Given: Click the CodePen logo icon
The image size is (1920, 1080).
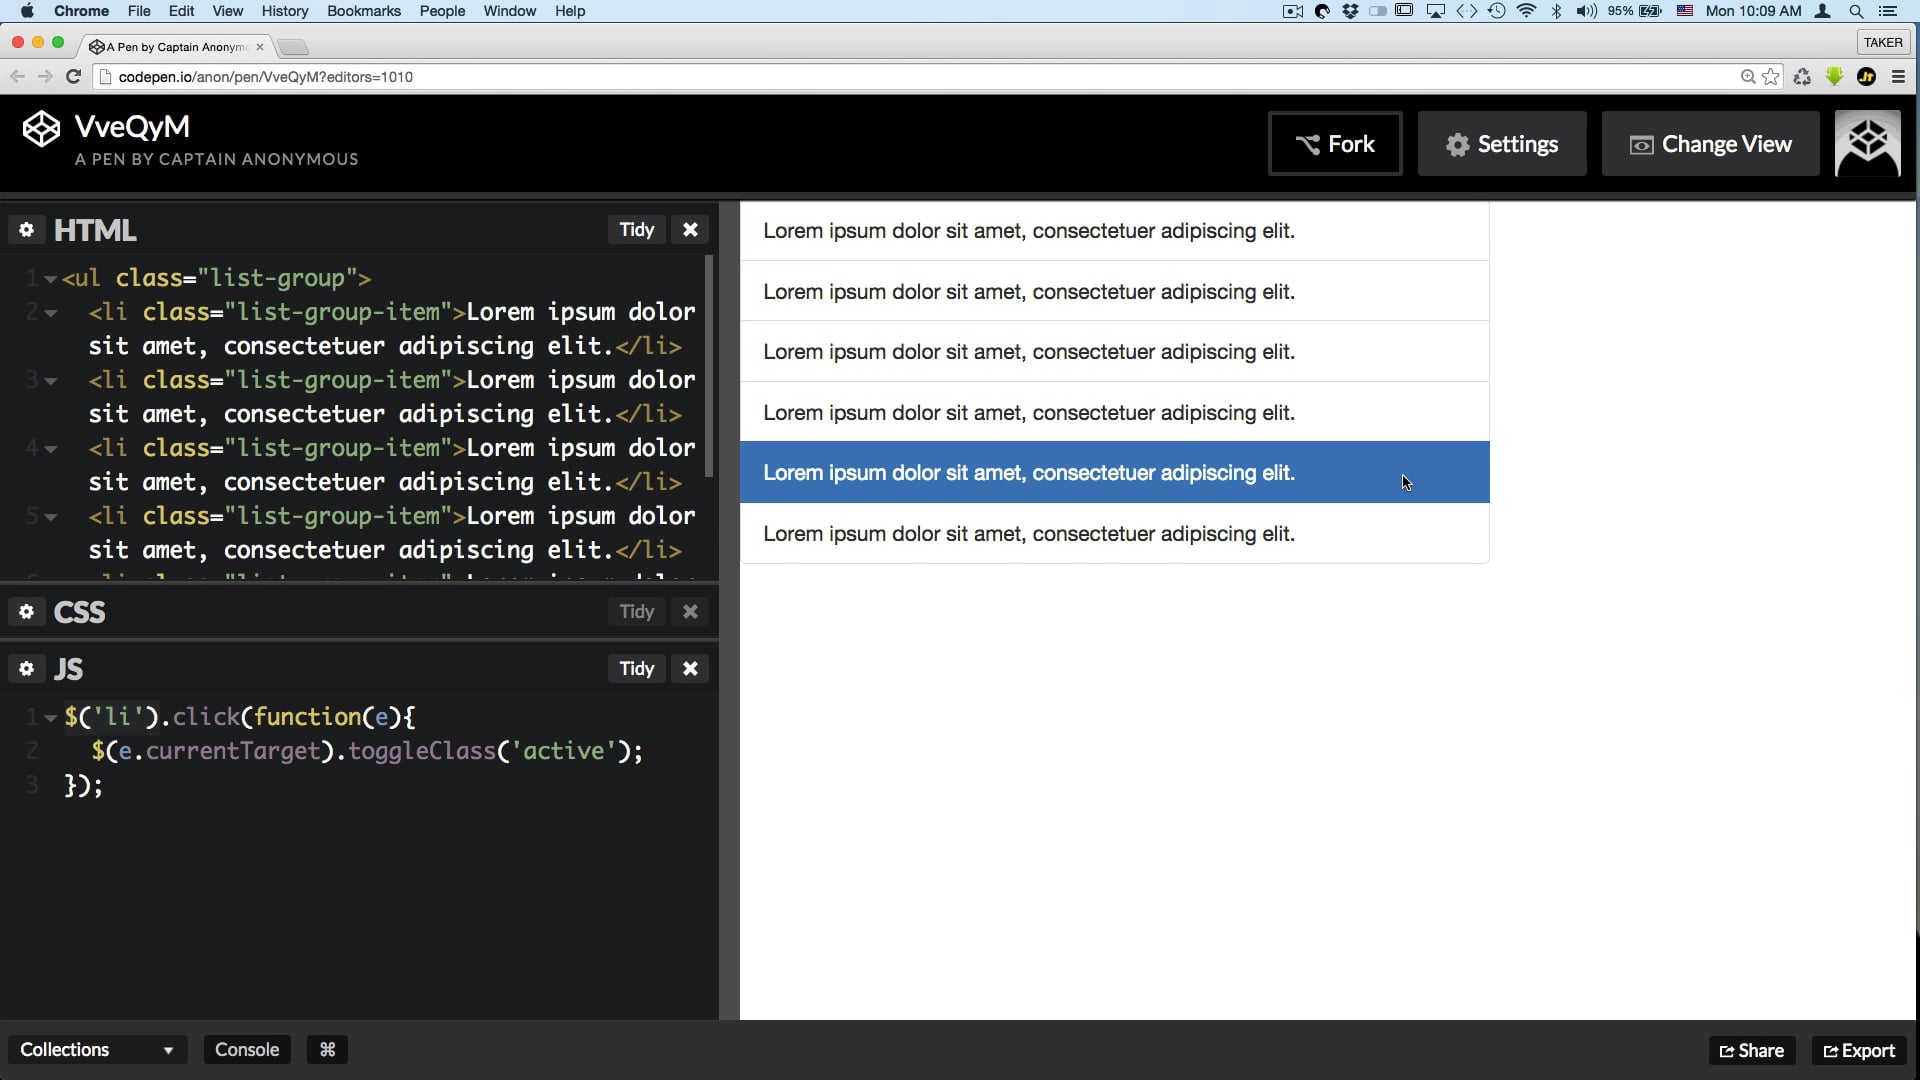Looking at the screenshot, I should point(41,129).
